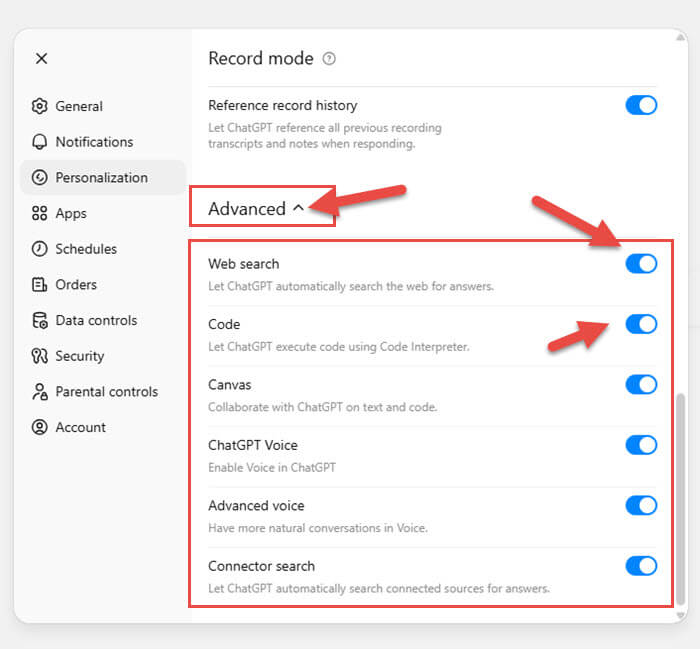
Task: Click the Account profile icon
Action: click(x=39, y=427)
